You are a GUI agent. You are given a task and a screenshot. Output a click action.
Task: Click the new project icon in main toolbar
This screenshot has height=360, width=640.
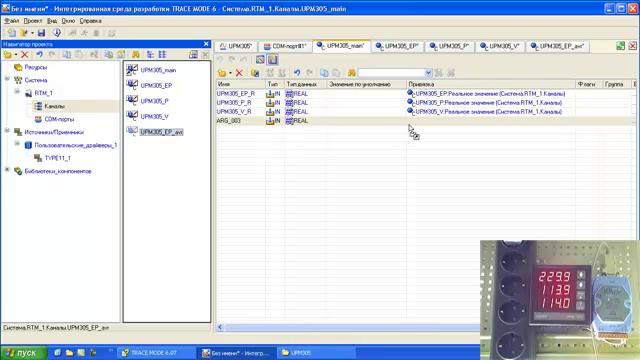(11, 33)
